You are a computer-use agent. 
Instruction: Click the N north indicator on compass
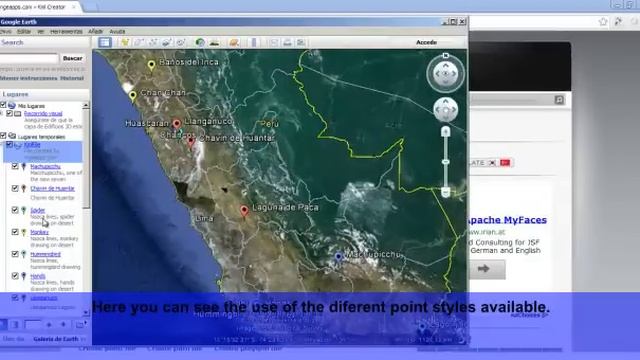click(446, 56)
